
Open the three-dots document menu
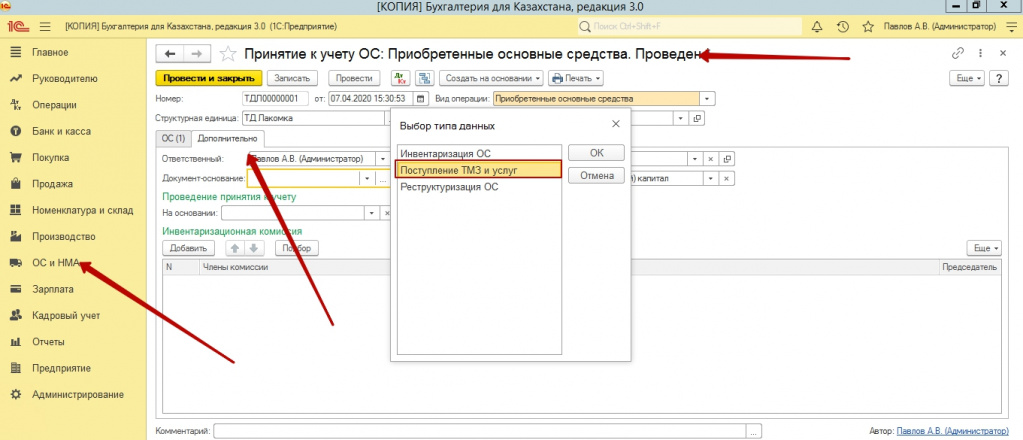[x=980, y=53]
